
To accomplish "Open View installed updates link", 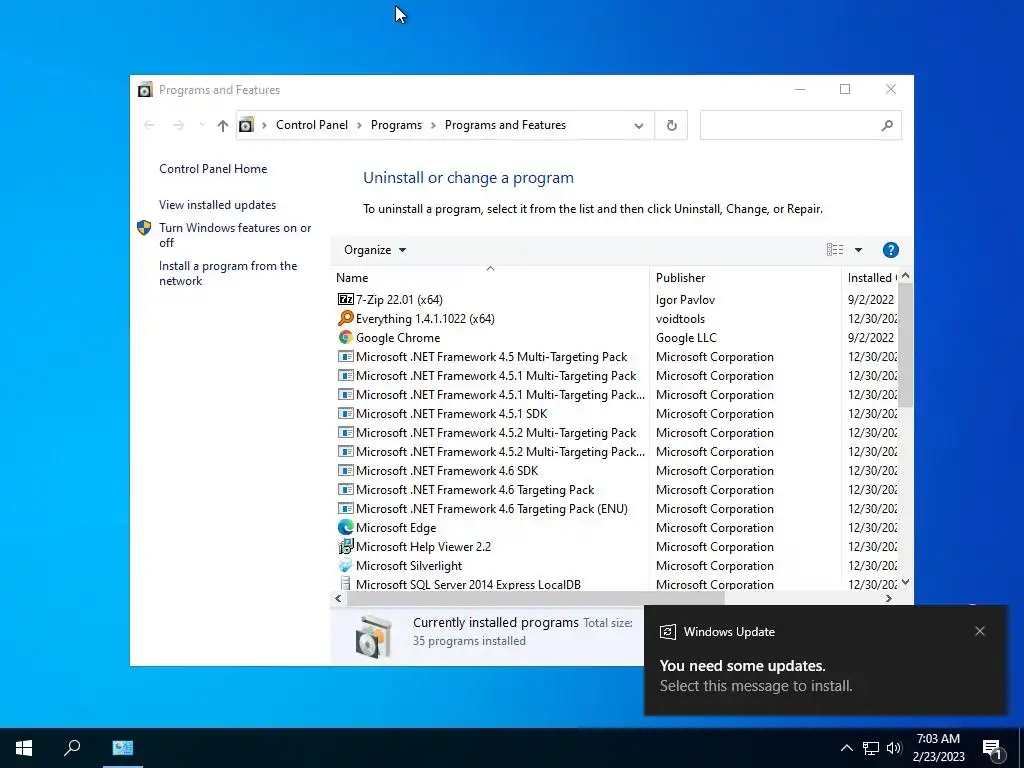I will (x=217, y=204).
